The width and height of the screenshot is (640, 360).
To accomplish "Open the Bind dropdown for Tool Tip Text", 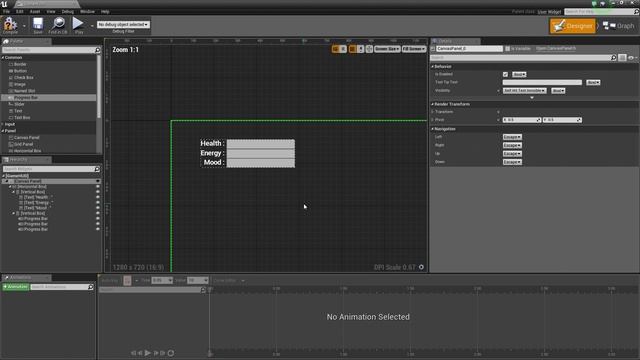I will tap(593, 82).
